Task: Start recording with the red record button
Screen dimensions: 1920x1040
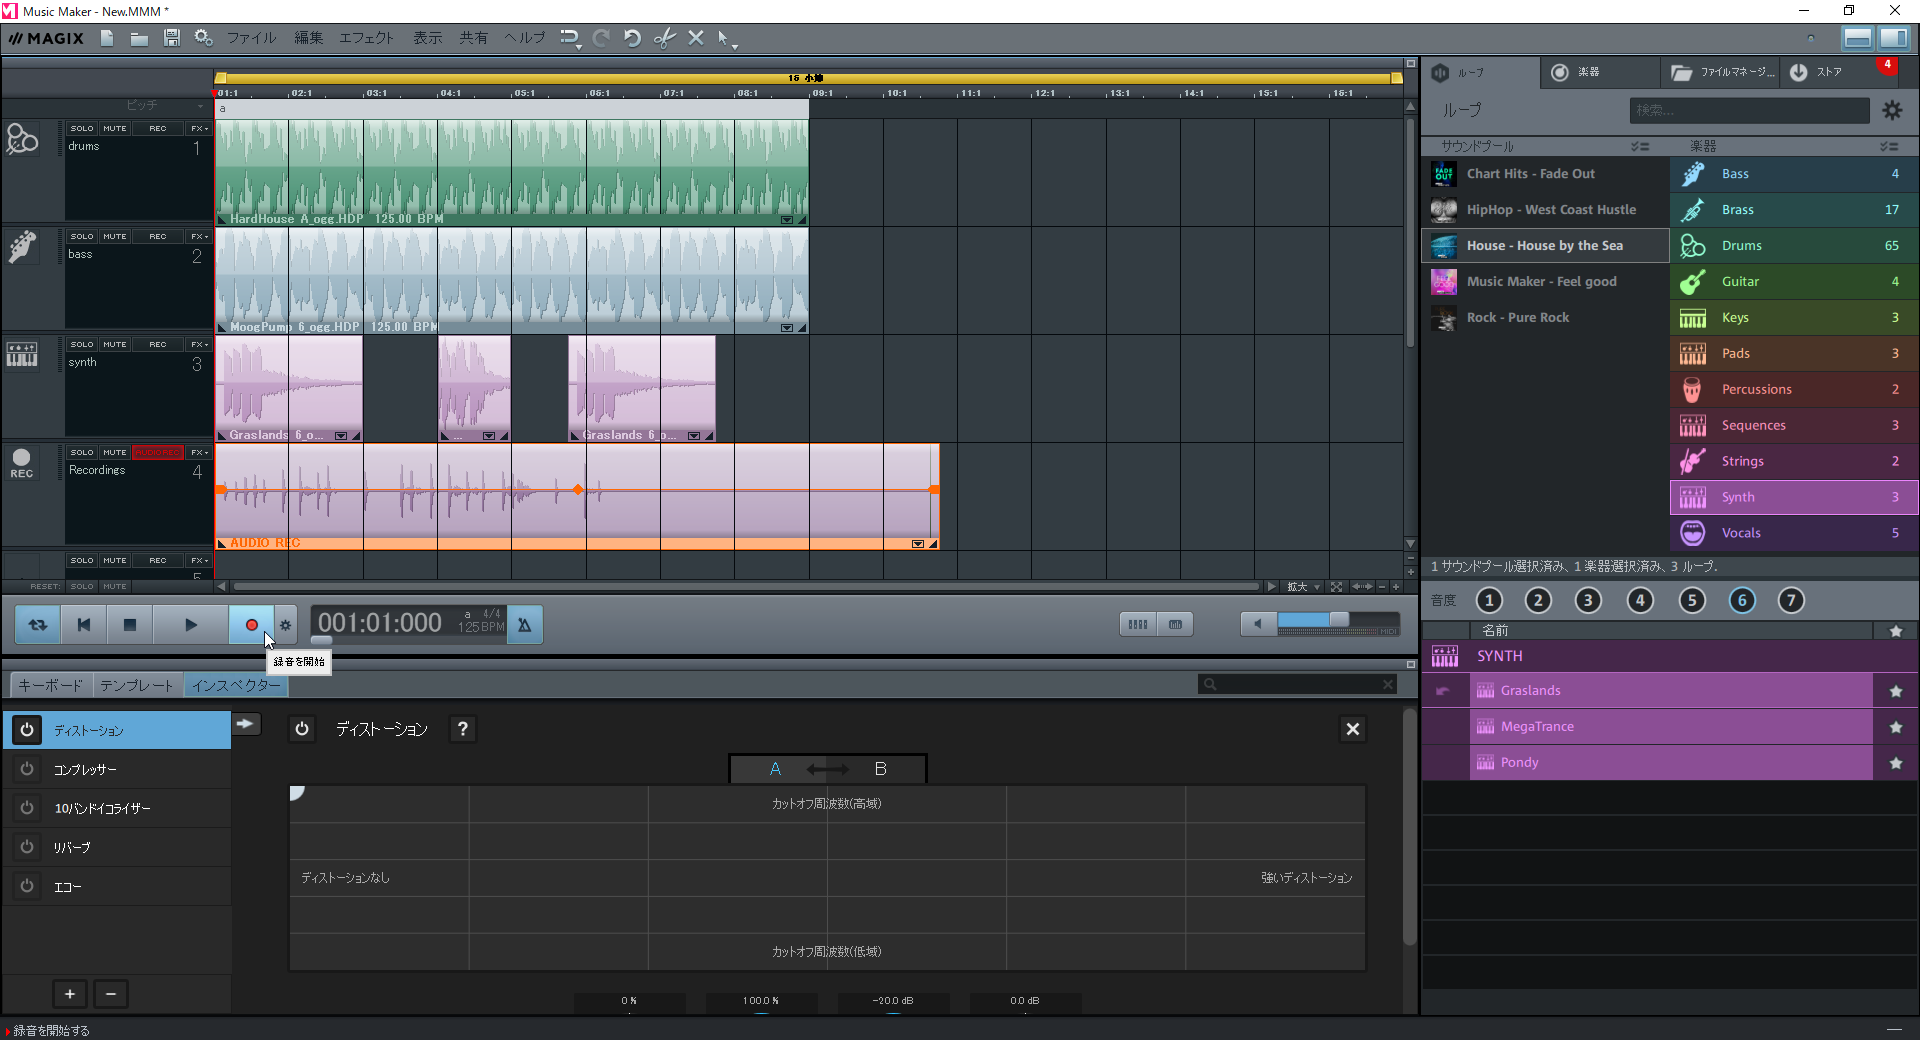Action: (x=252, y=625)
